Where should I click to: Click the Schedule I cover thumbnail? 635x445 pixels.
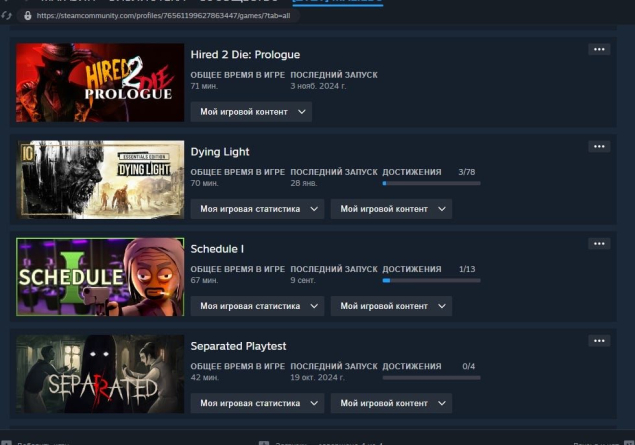coord(100,277)
